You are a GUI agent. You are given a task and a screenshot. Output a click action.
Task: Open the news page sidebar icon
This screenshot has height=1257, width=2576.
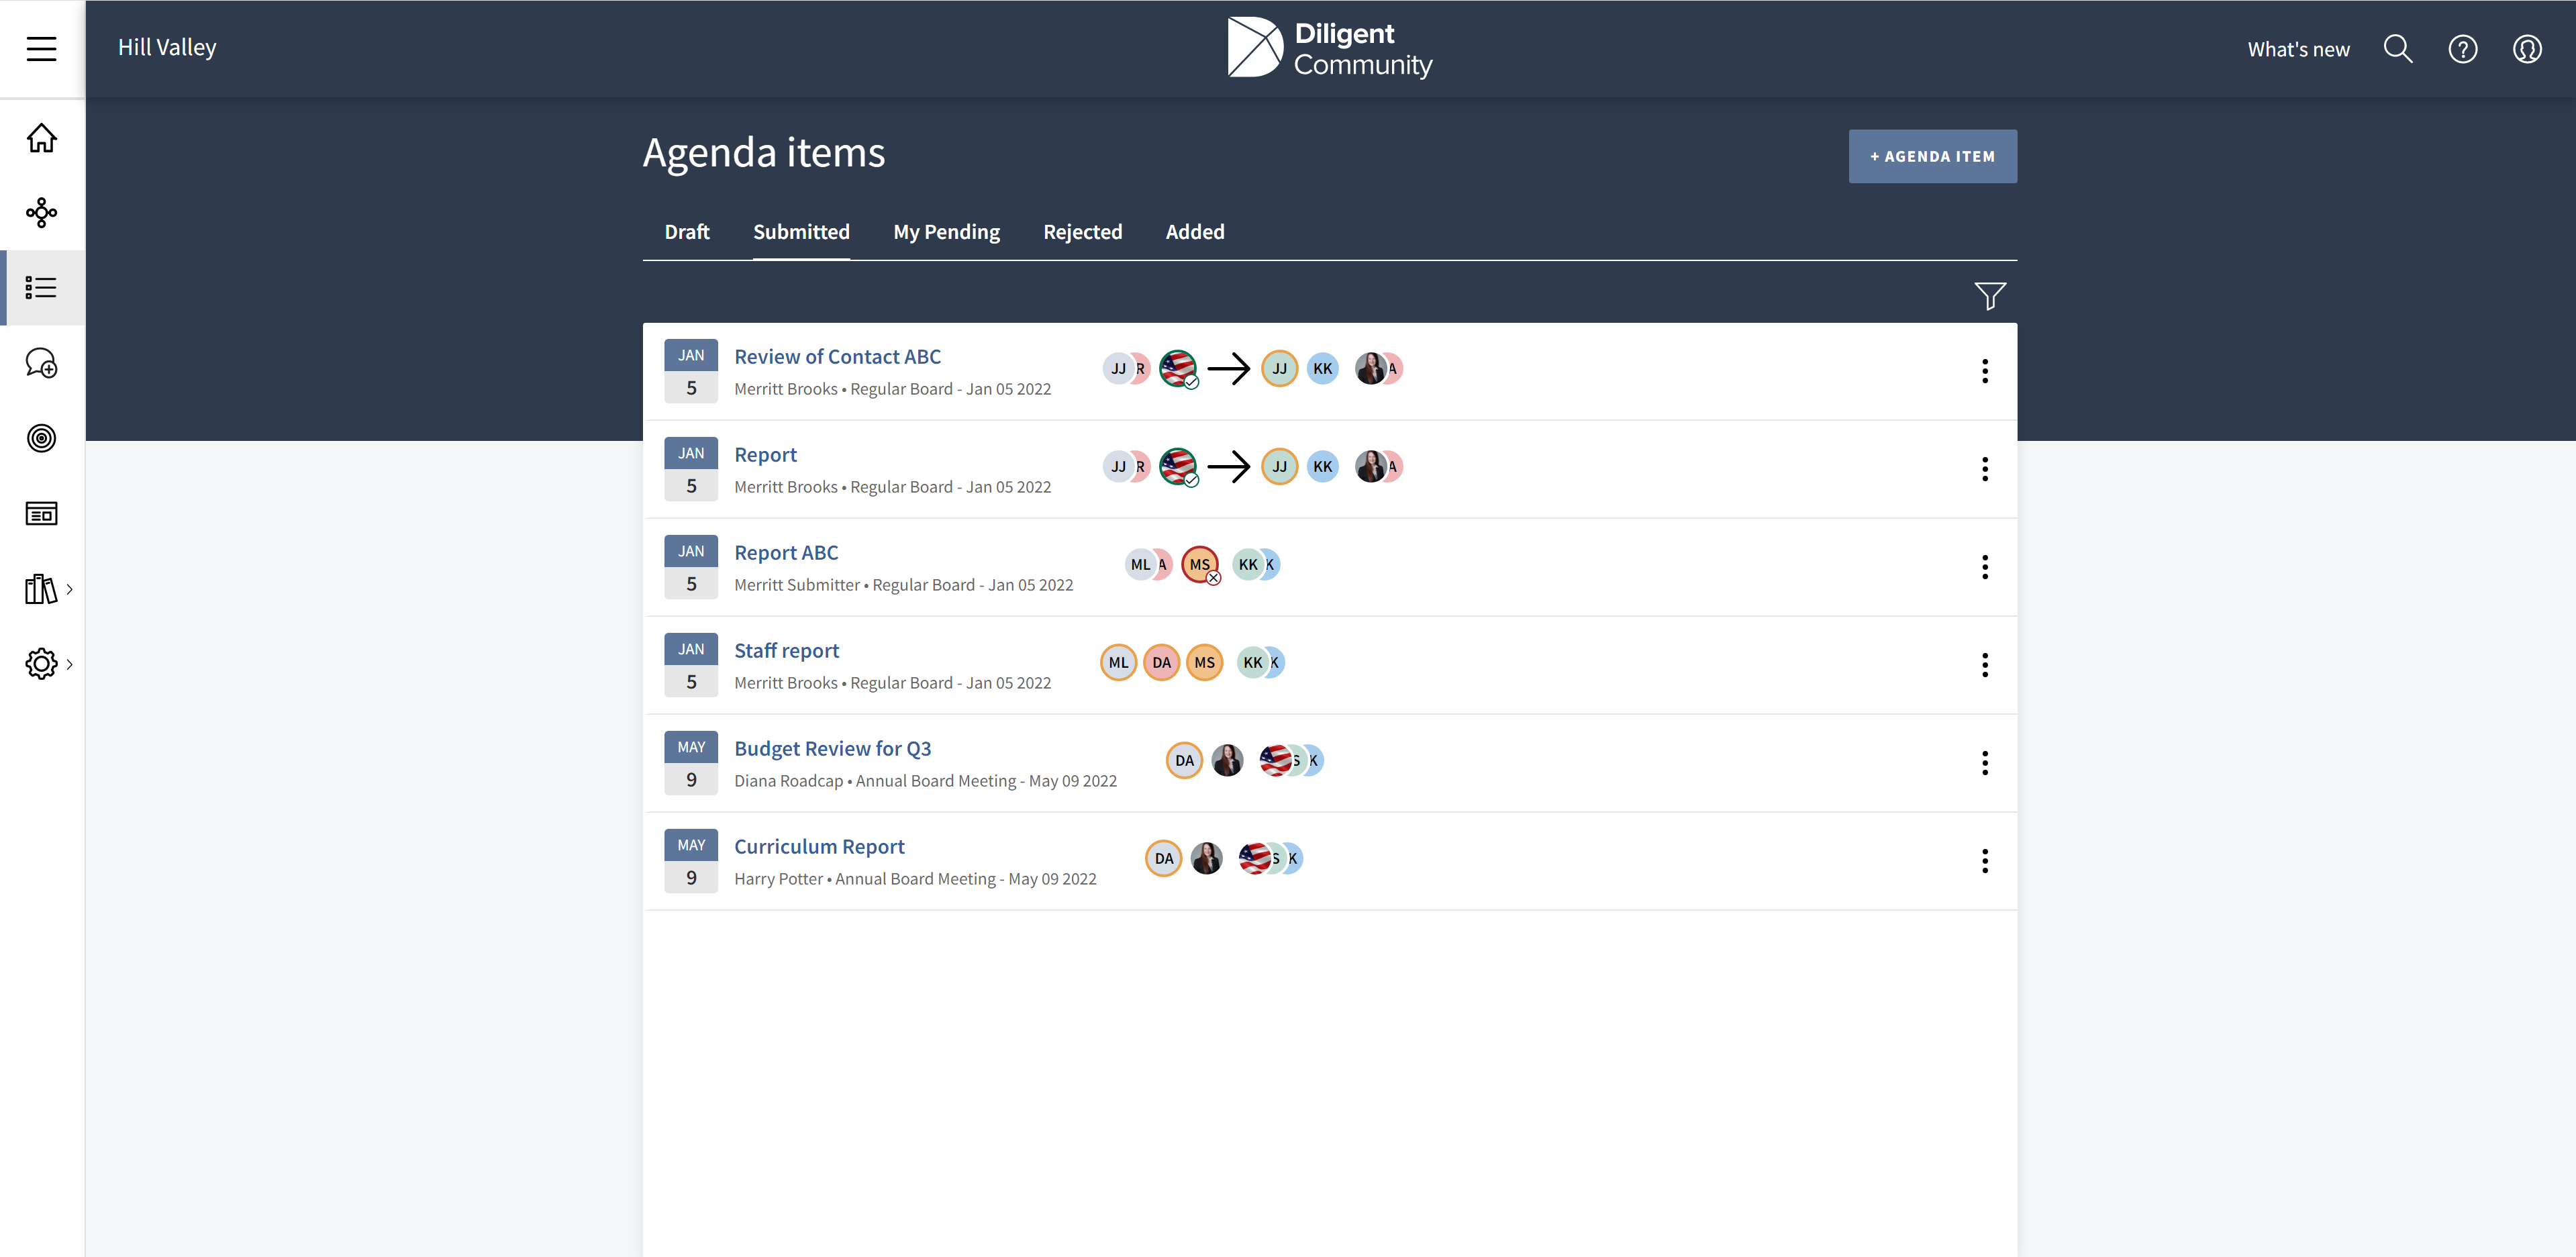point(41,514)
